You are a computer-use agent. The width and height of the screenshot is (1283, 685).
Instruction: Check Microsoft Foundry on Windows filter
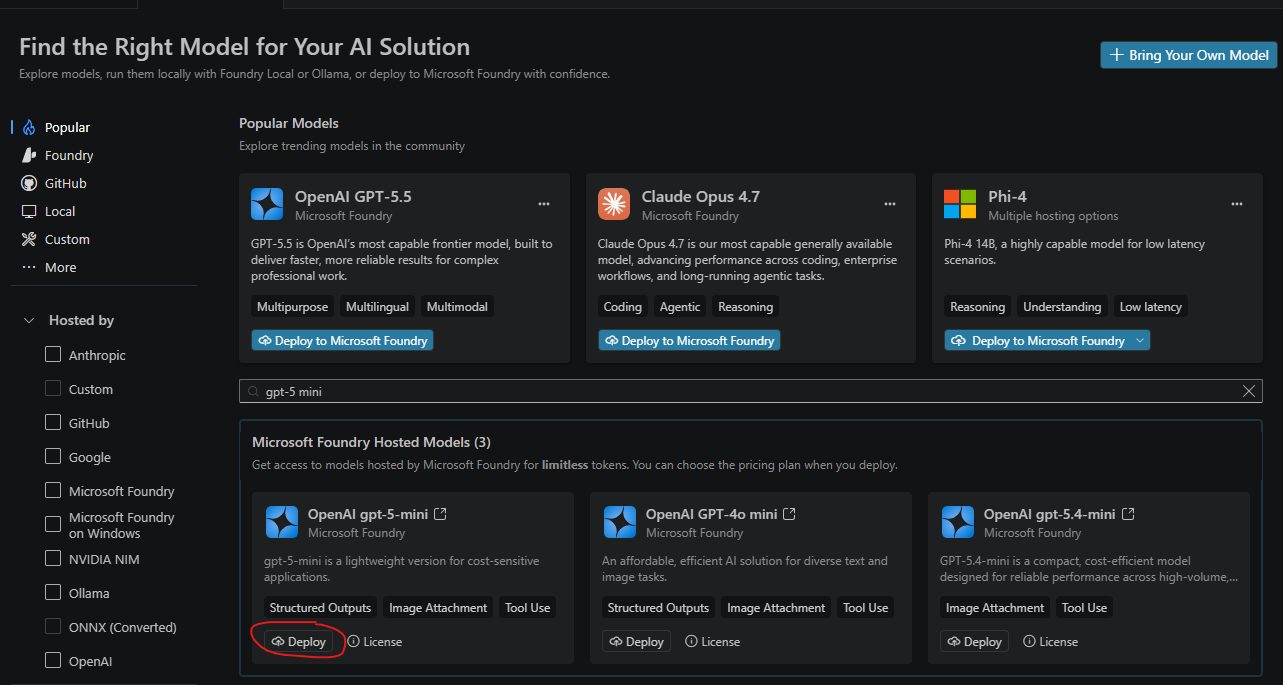click(x=53, y=525)
